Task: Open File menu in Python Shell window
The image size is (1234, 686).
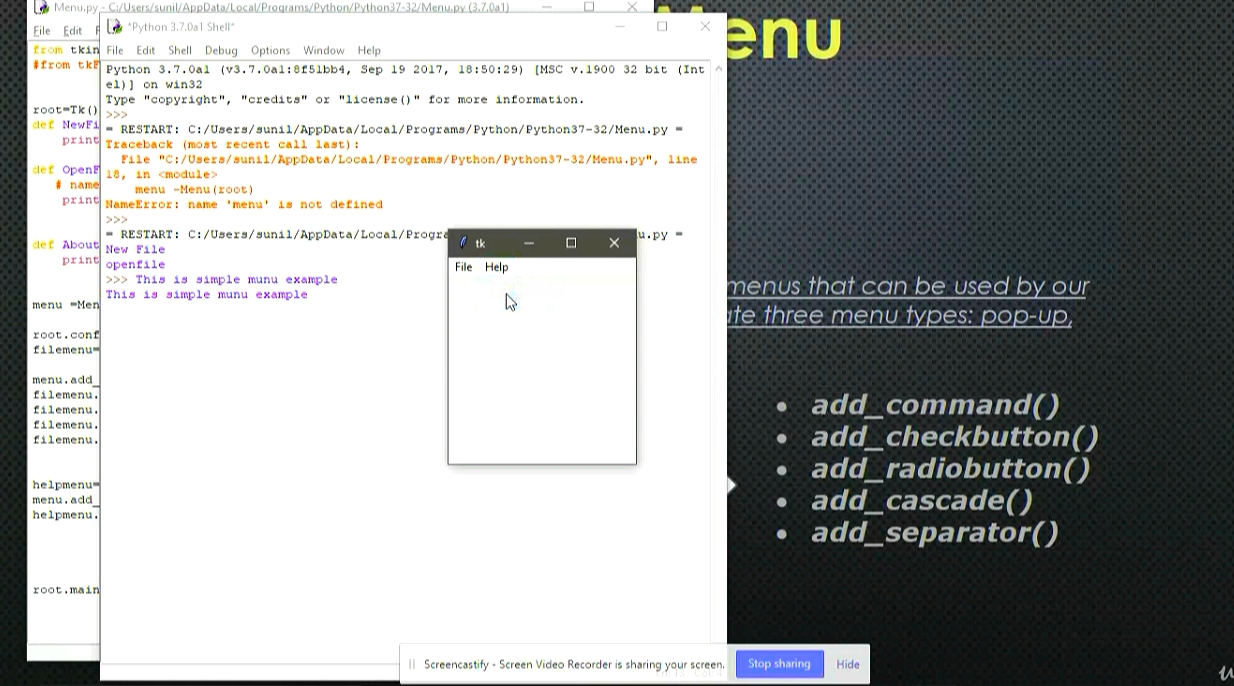Action: click(x=115, y=50)
